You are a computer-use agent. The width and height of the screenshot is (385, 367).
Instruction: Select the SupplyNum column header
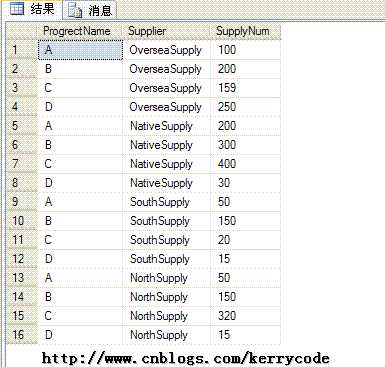tap(246, 31)
